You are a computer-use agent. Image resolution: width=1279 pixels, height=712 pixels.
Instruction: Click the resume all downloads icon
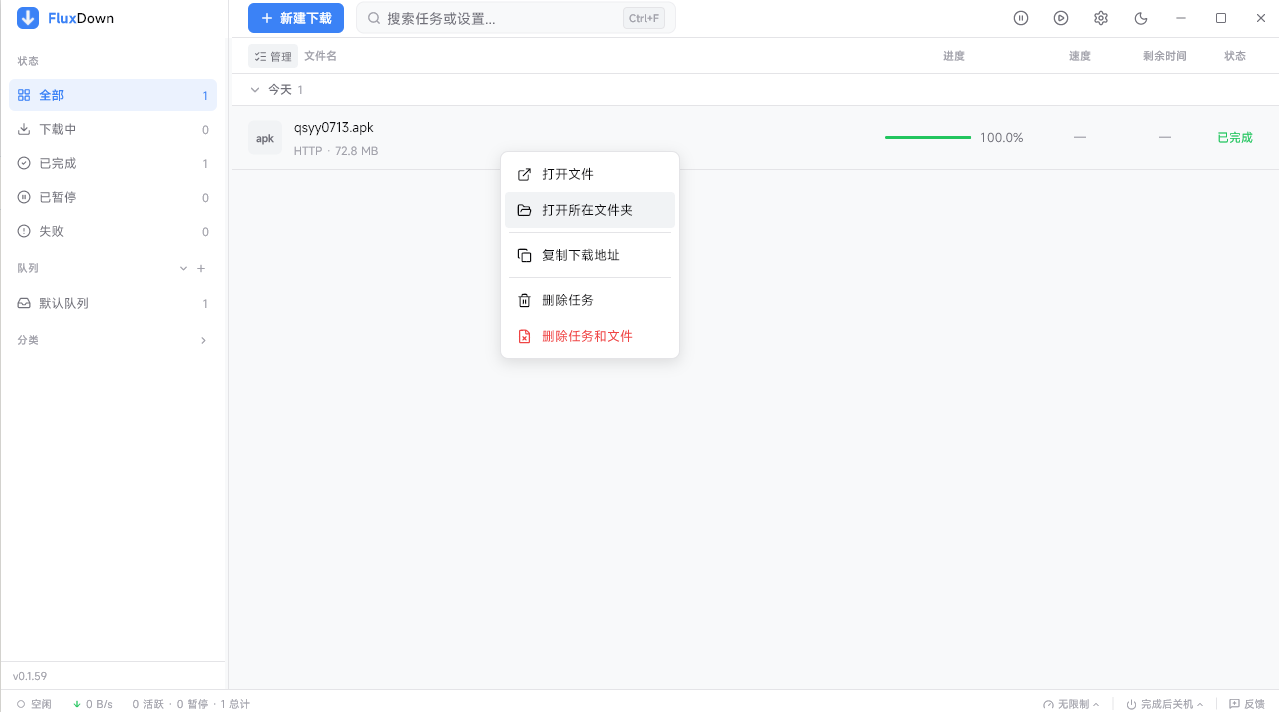coord(1061,18)
